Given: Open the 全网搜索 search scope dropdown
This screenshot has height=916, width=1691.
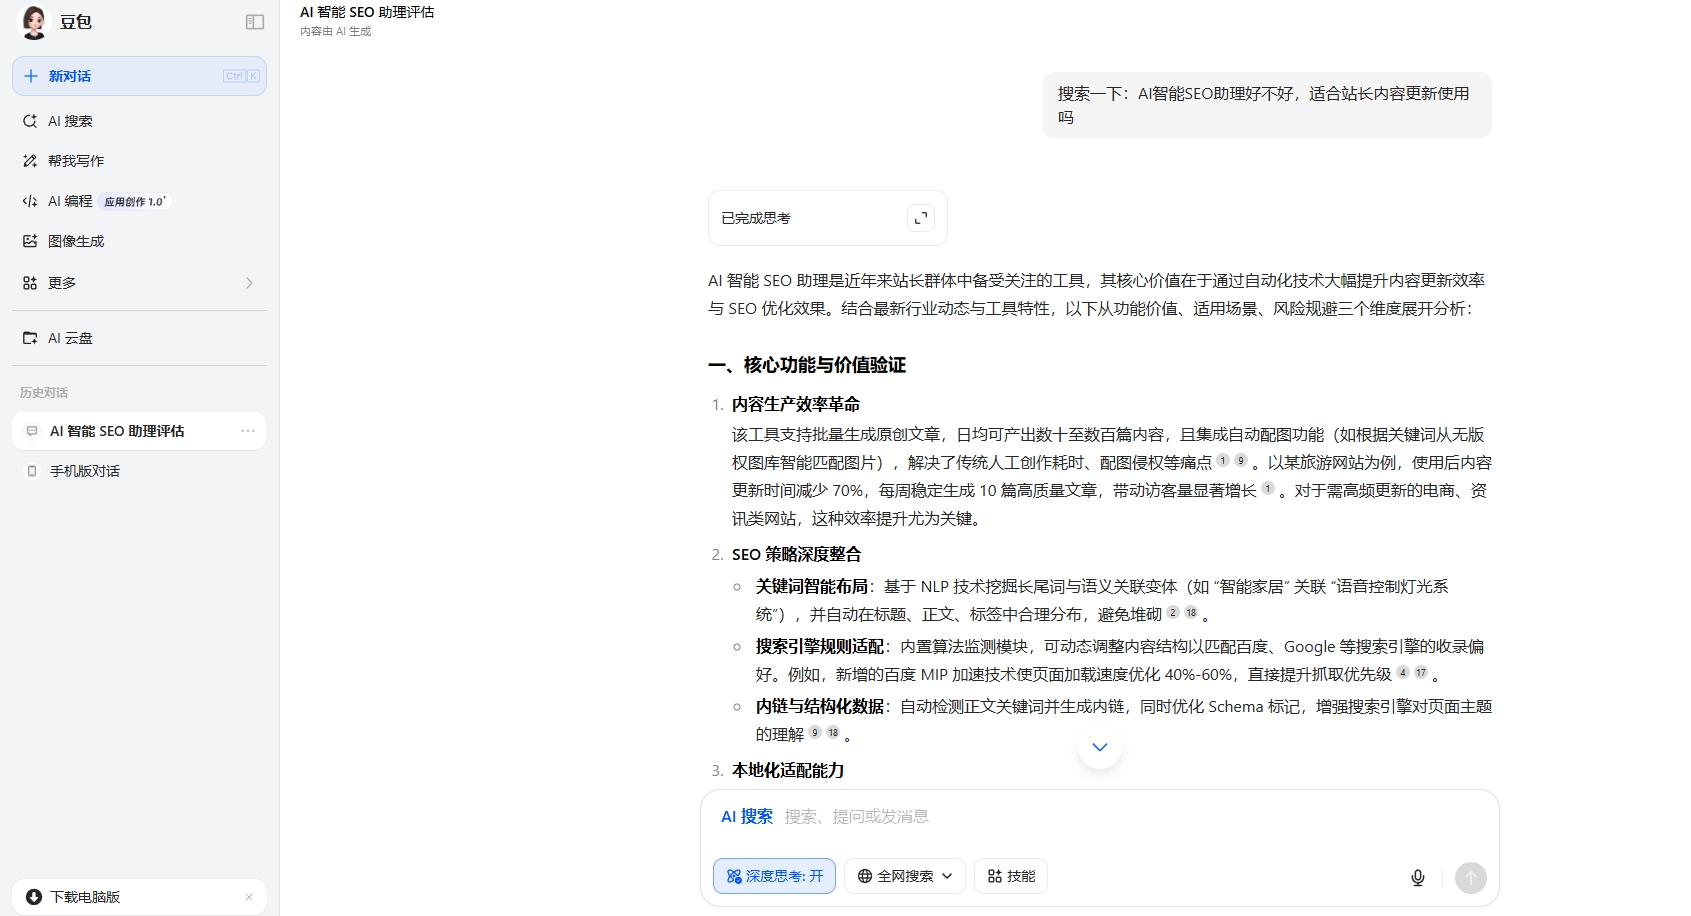Looking at the screenshot, I should click(903, 875).
